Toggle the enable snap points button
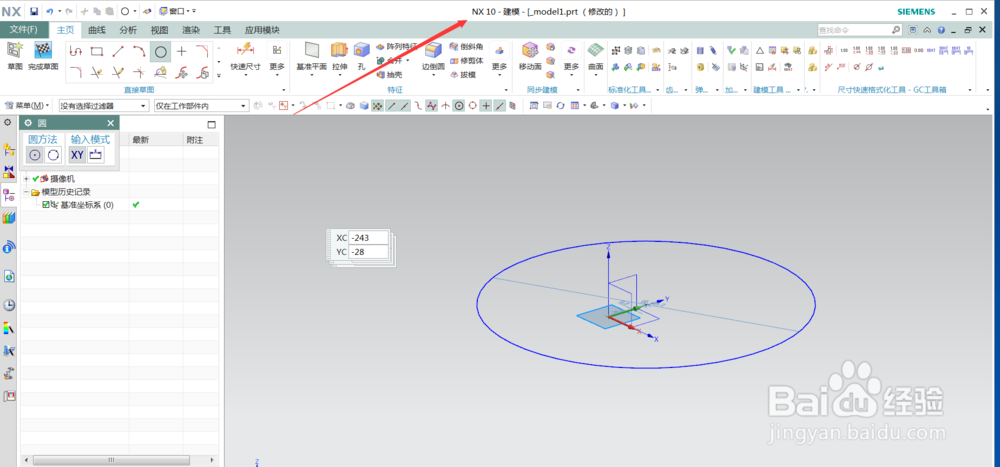The width and height of the screenshot is (1000, 467). coord(378,106)
